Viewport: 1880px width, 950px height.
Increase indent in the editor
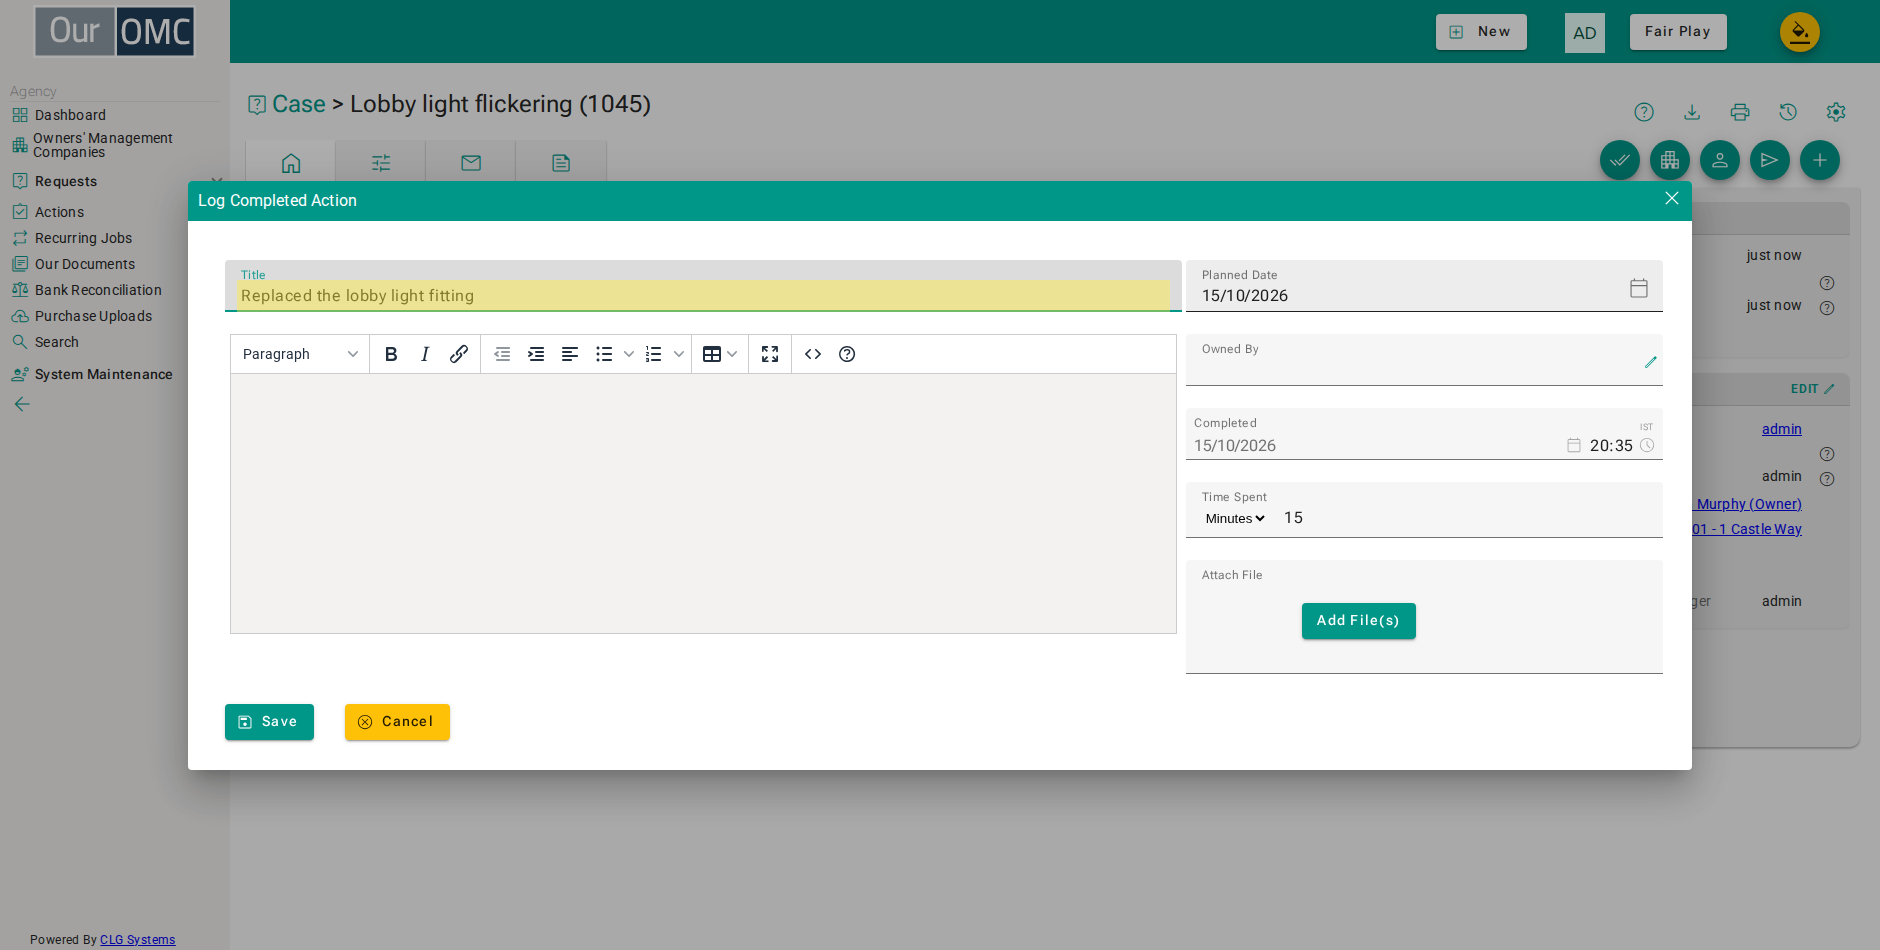(x=536, y=354)
